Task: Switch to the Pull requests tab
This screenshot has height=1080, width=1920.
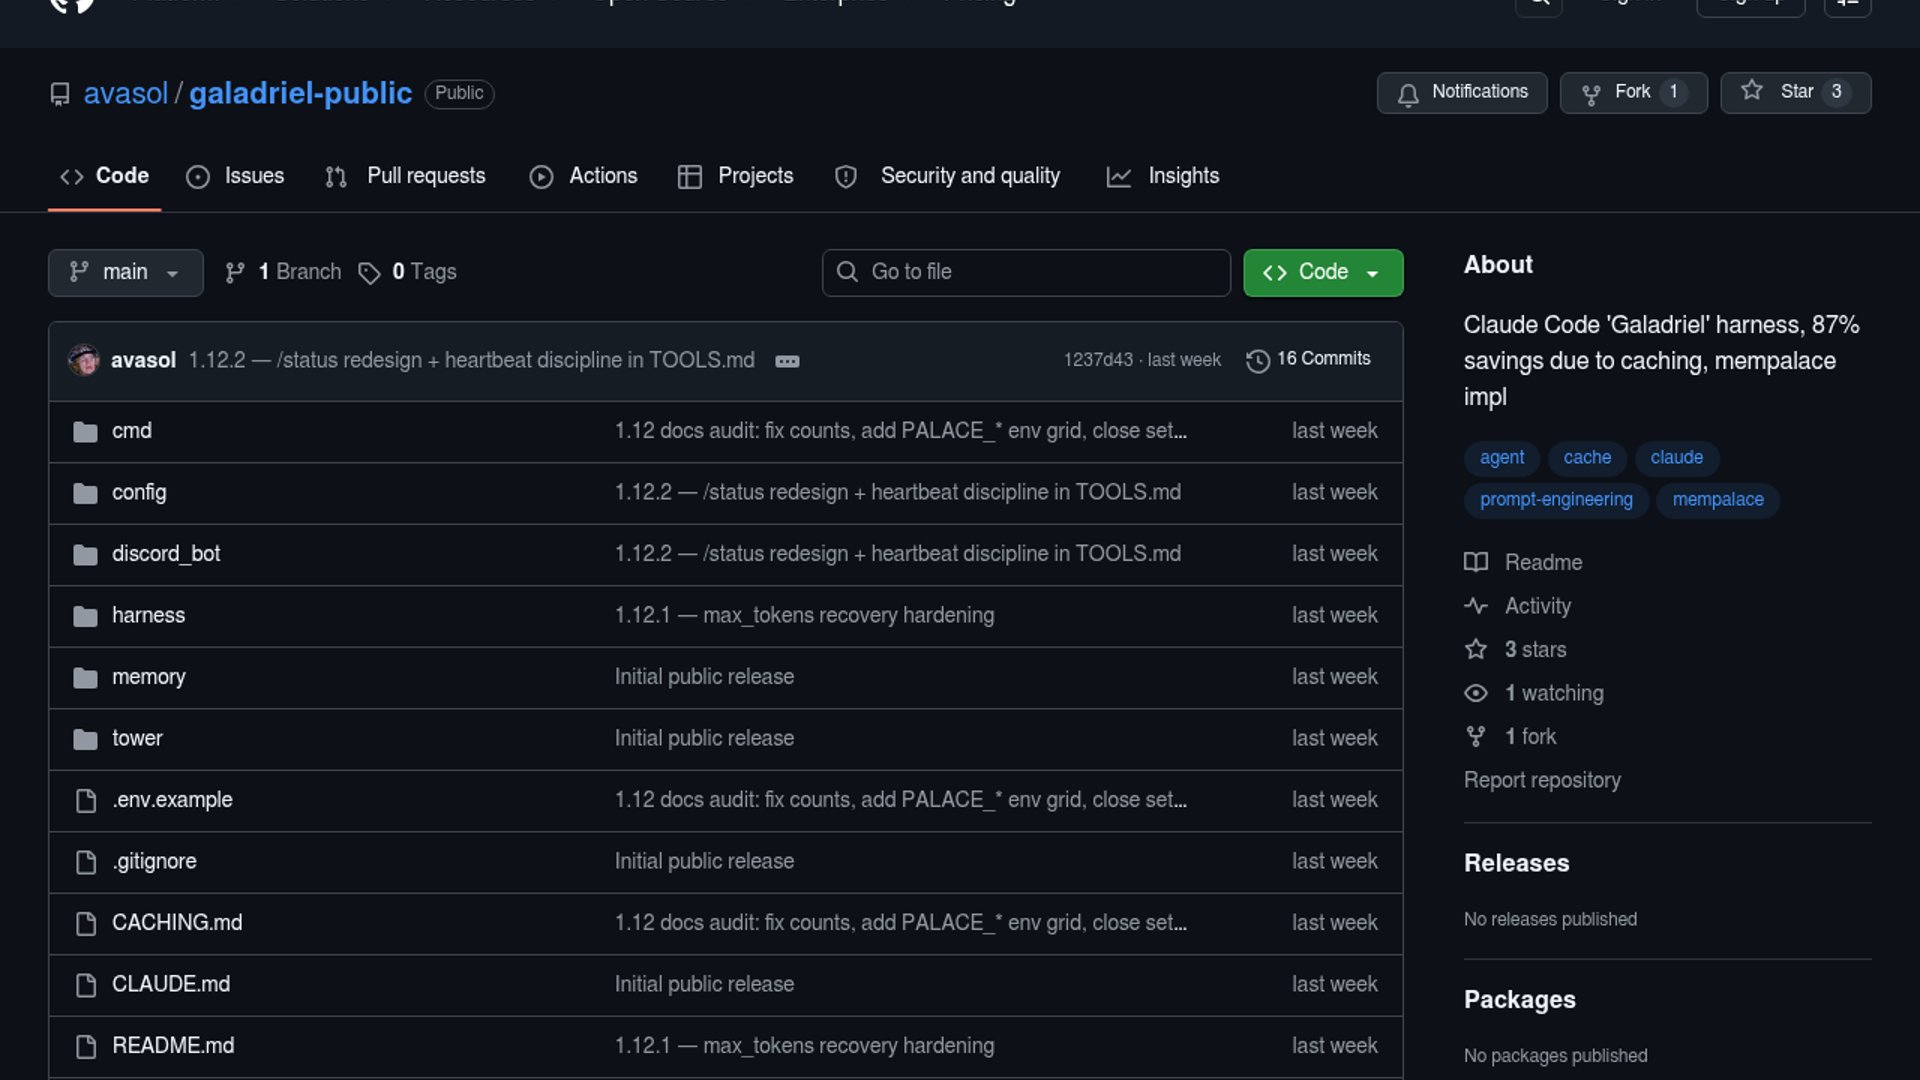Action: click(405, 176)
